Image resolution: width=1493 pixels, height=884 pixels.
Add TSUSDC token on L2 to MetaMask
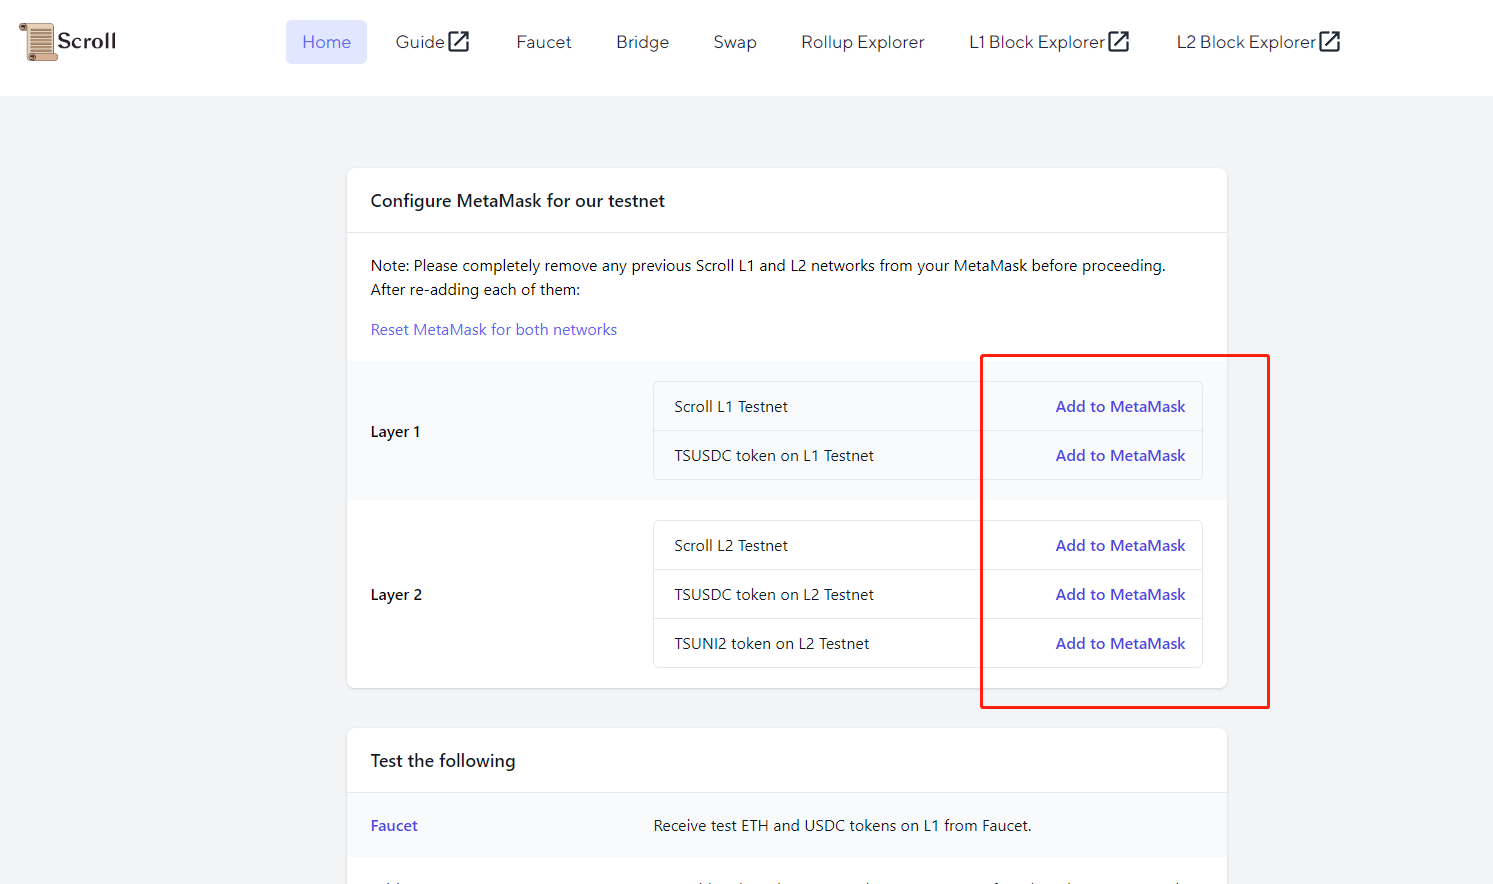[x=1120, y=595]
